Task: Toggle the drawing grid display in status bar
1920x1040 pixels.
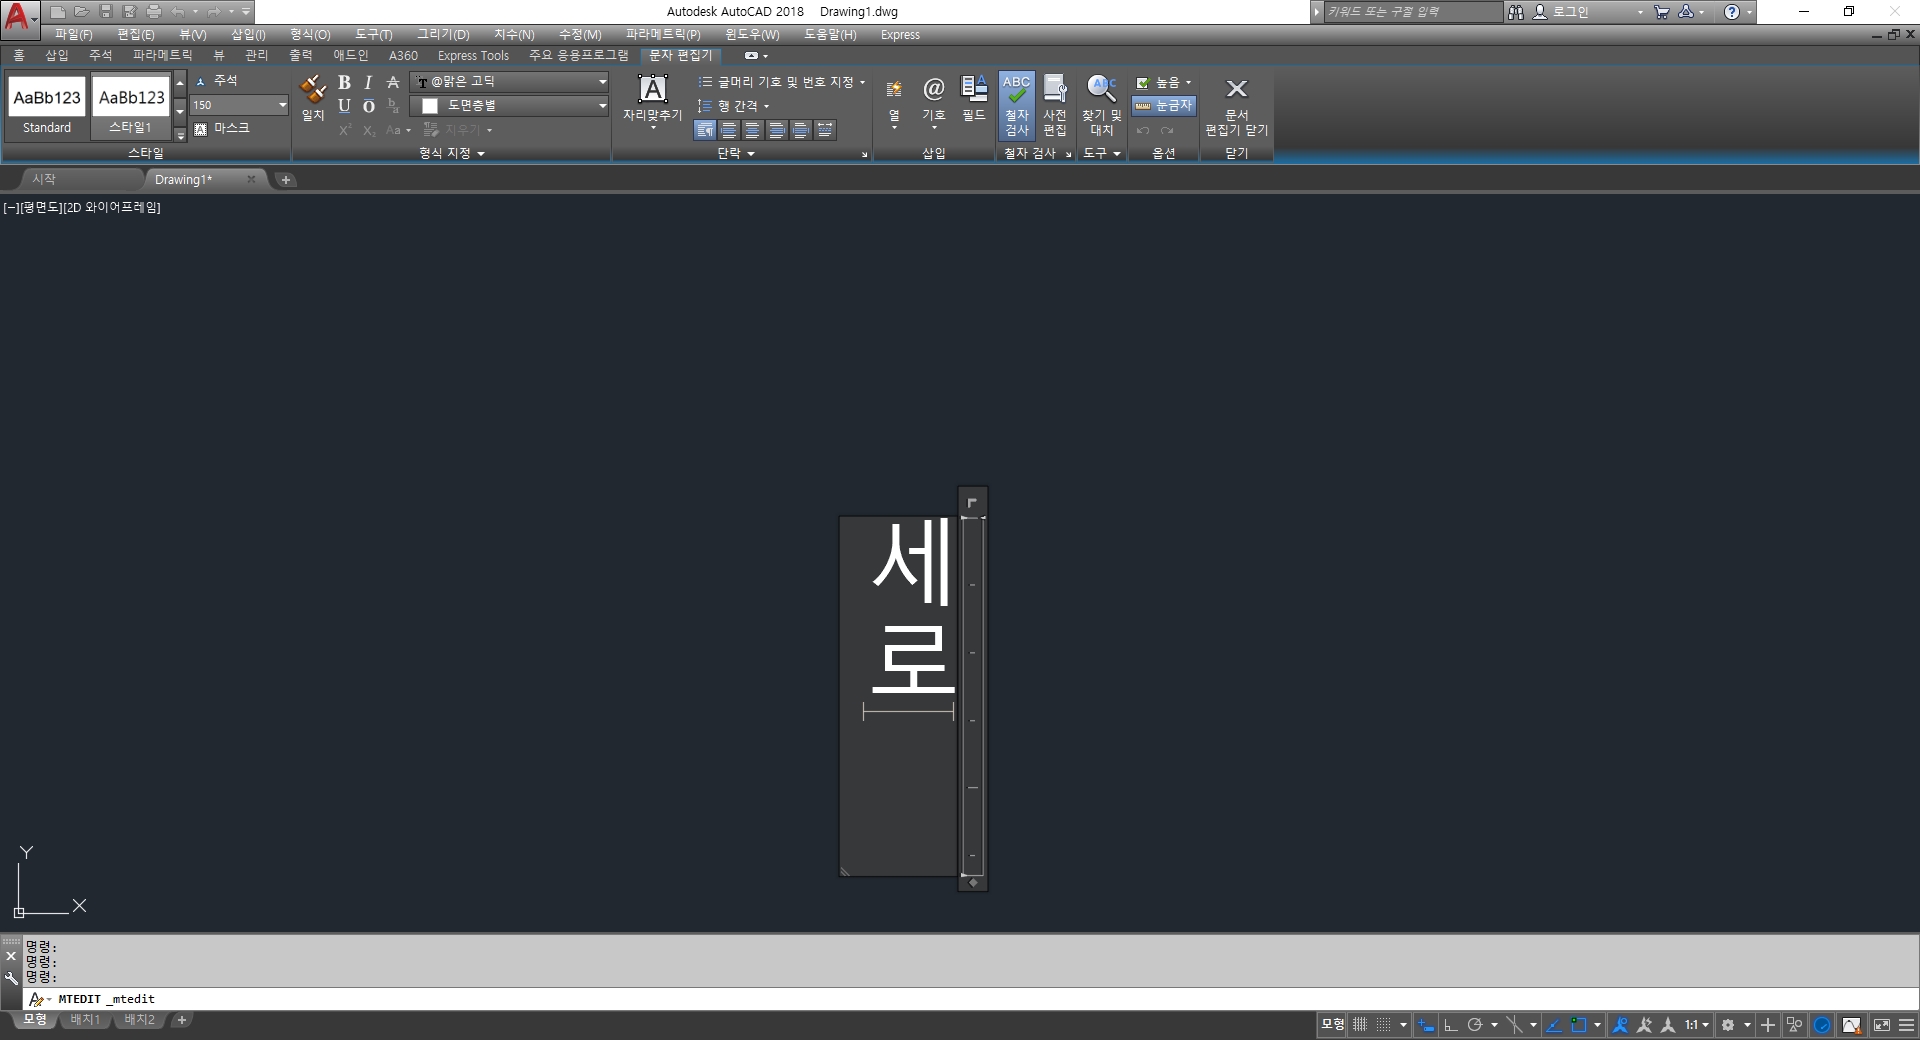Action: [1360, 1025]
